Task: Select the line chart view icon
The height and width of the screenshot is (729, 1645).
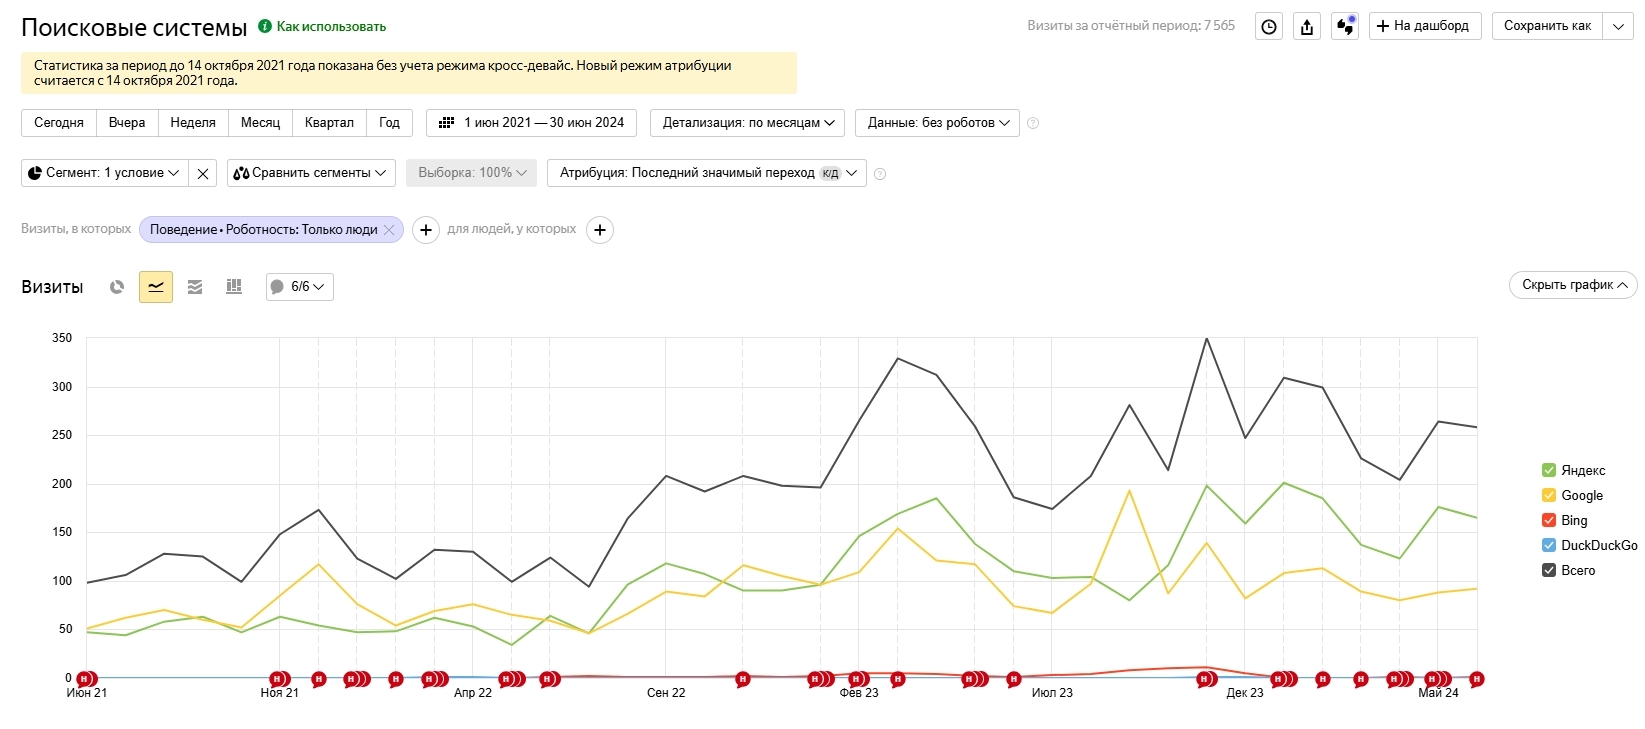Action: (156, 287)
